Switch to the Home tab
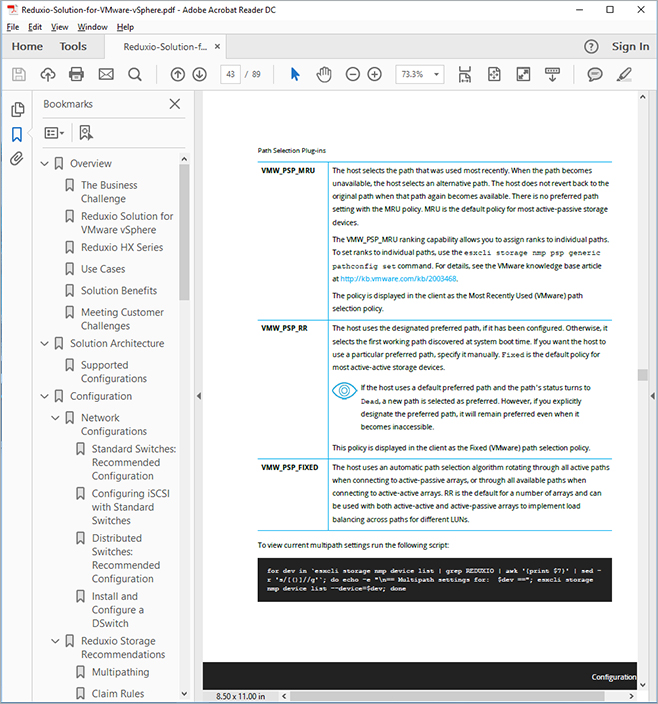This screenshot has width=658, height=704. coord(27,46)
